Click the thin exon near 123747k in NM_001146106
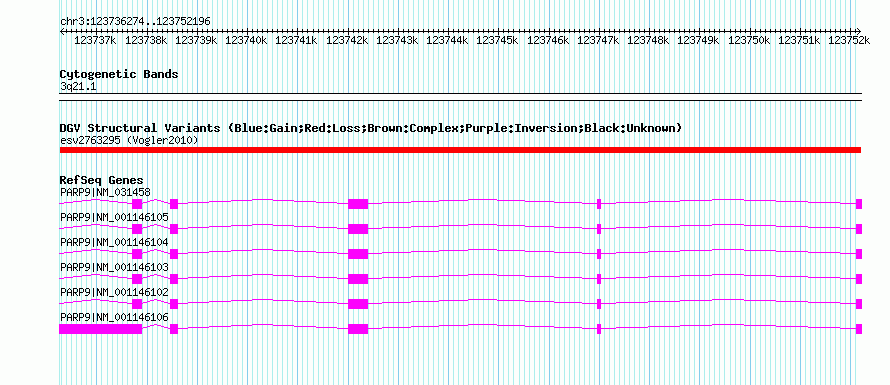Image resolution: width=890 pixels, height=385 pixels. click(x=599, y=329)
